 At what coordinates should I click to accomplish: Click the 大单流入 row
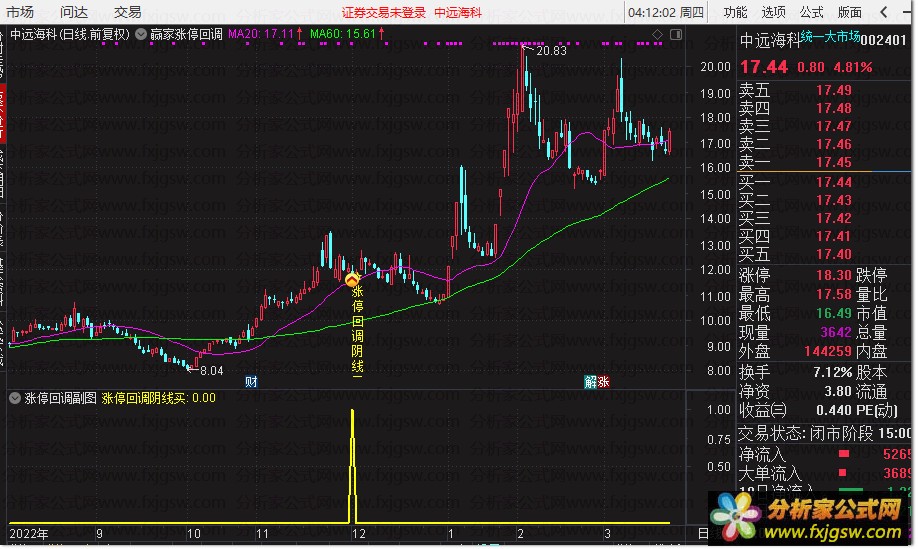point(824,473)
